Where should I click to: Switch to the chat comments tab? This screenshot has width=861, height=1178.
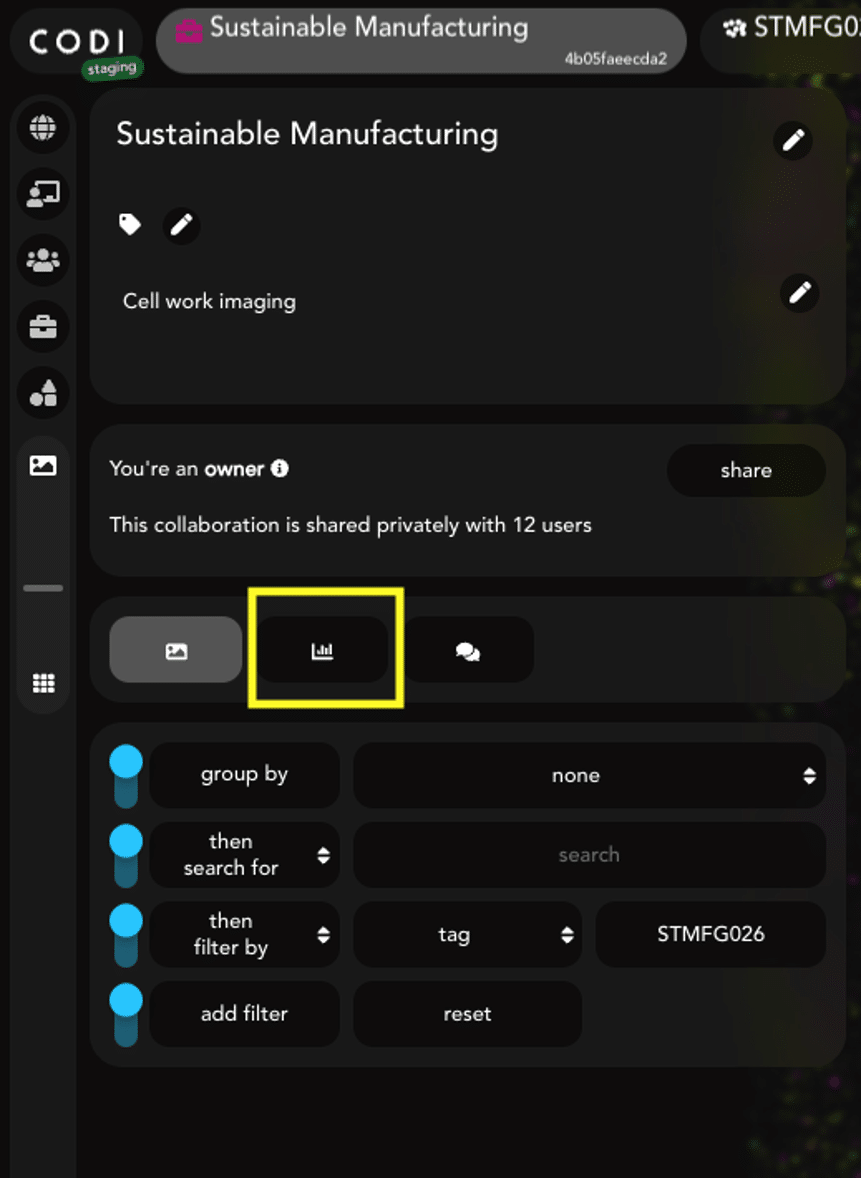click(468, 650)
